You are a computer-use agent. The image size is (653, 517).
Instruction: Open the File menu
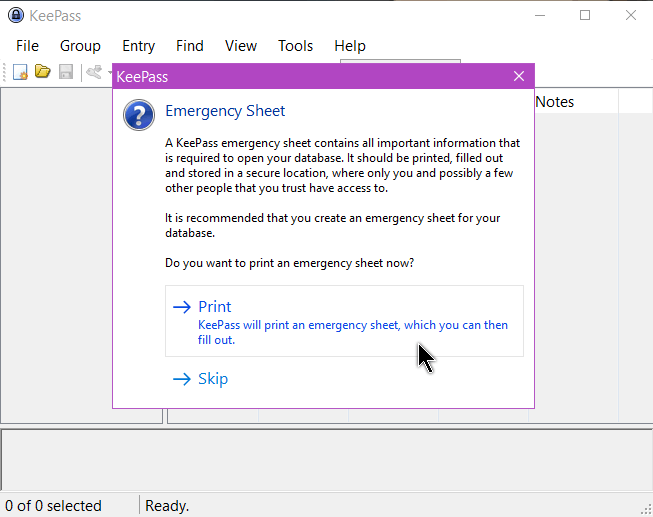pos(27,46)
